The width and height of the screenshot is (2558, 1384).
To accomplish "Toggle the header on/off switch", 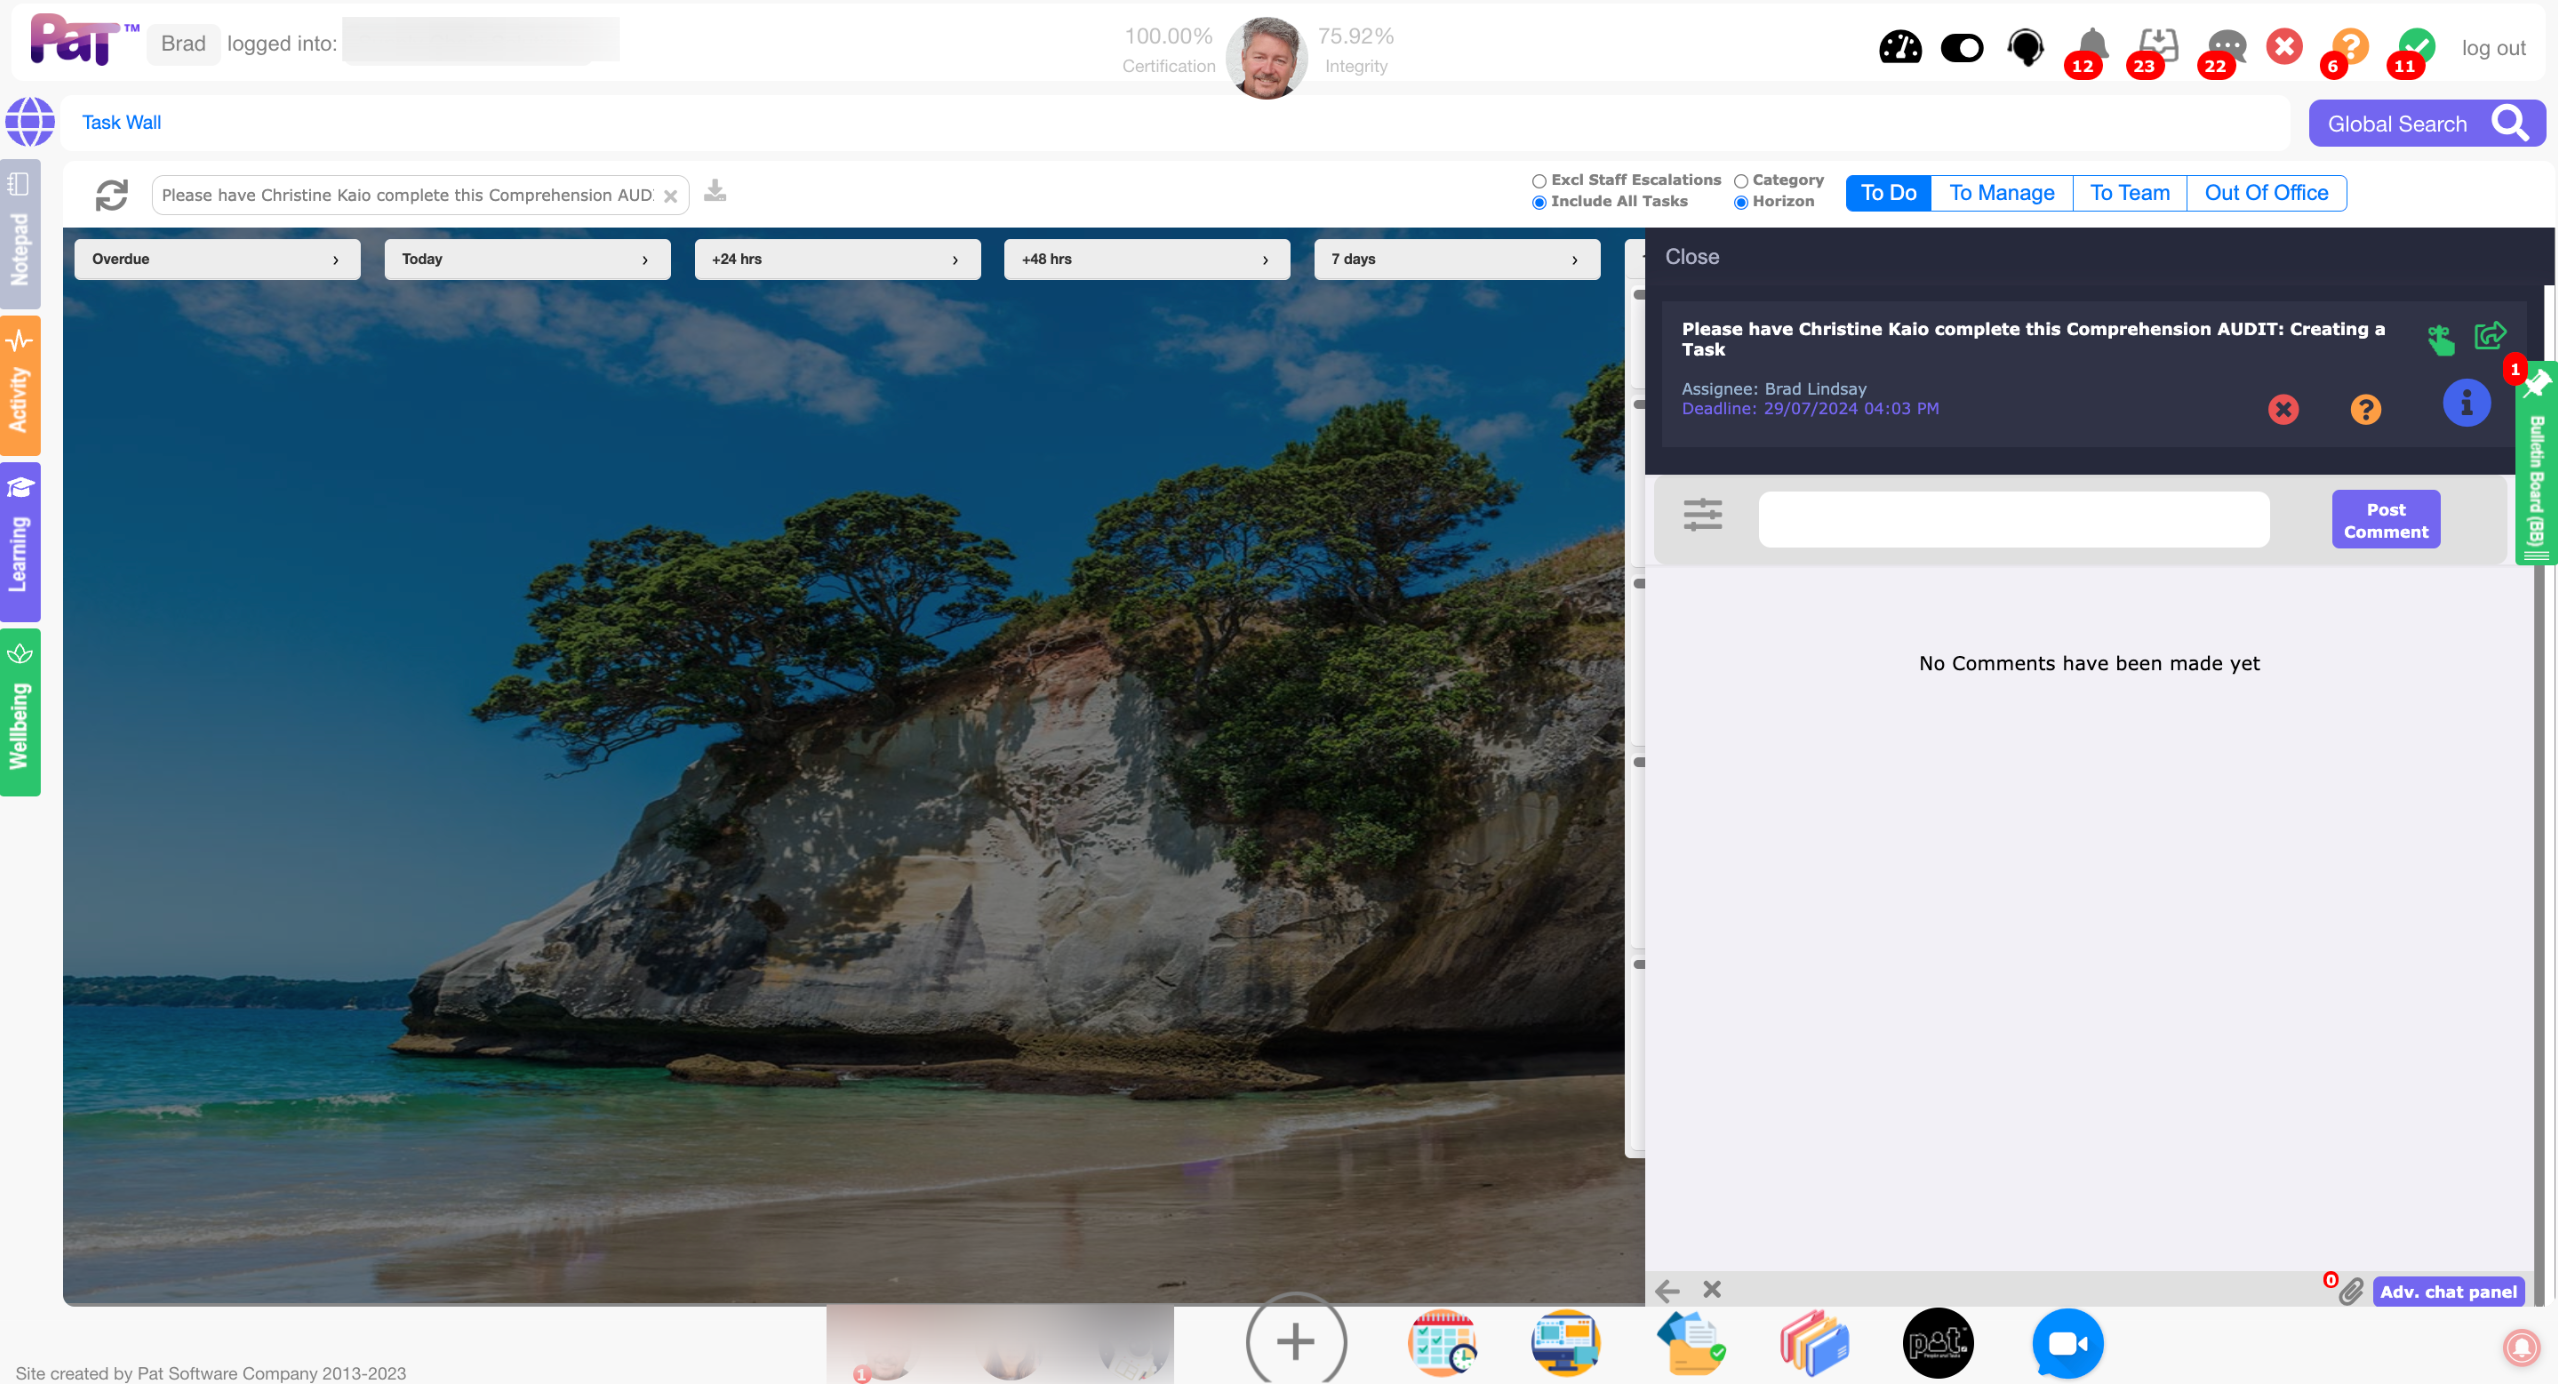I will pos(1961,47).
